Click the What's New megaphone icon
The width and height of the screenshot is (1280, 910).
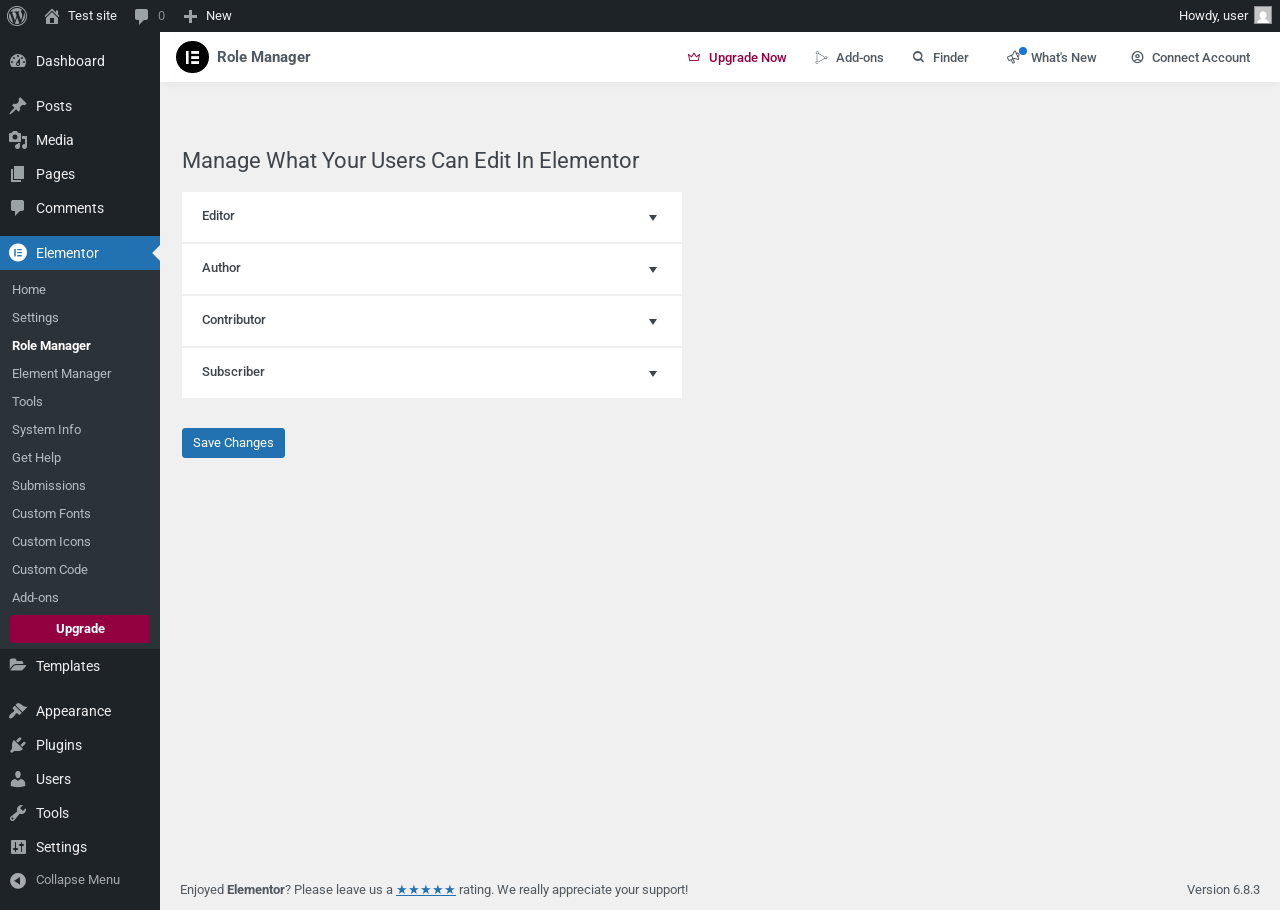[1015, 57]
